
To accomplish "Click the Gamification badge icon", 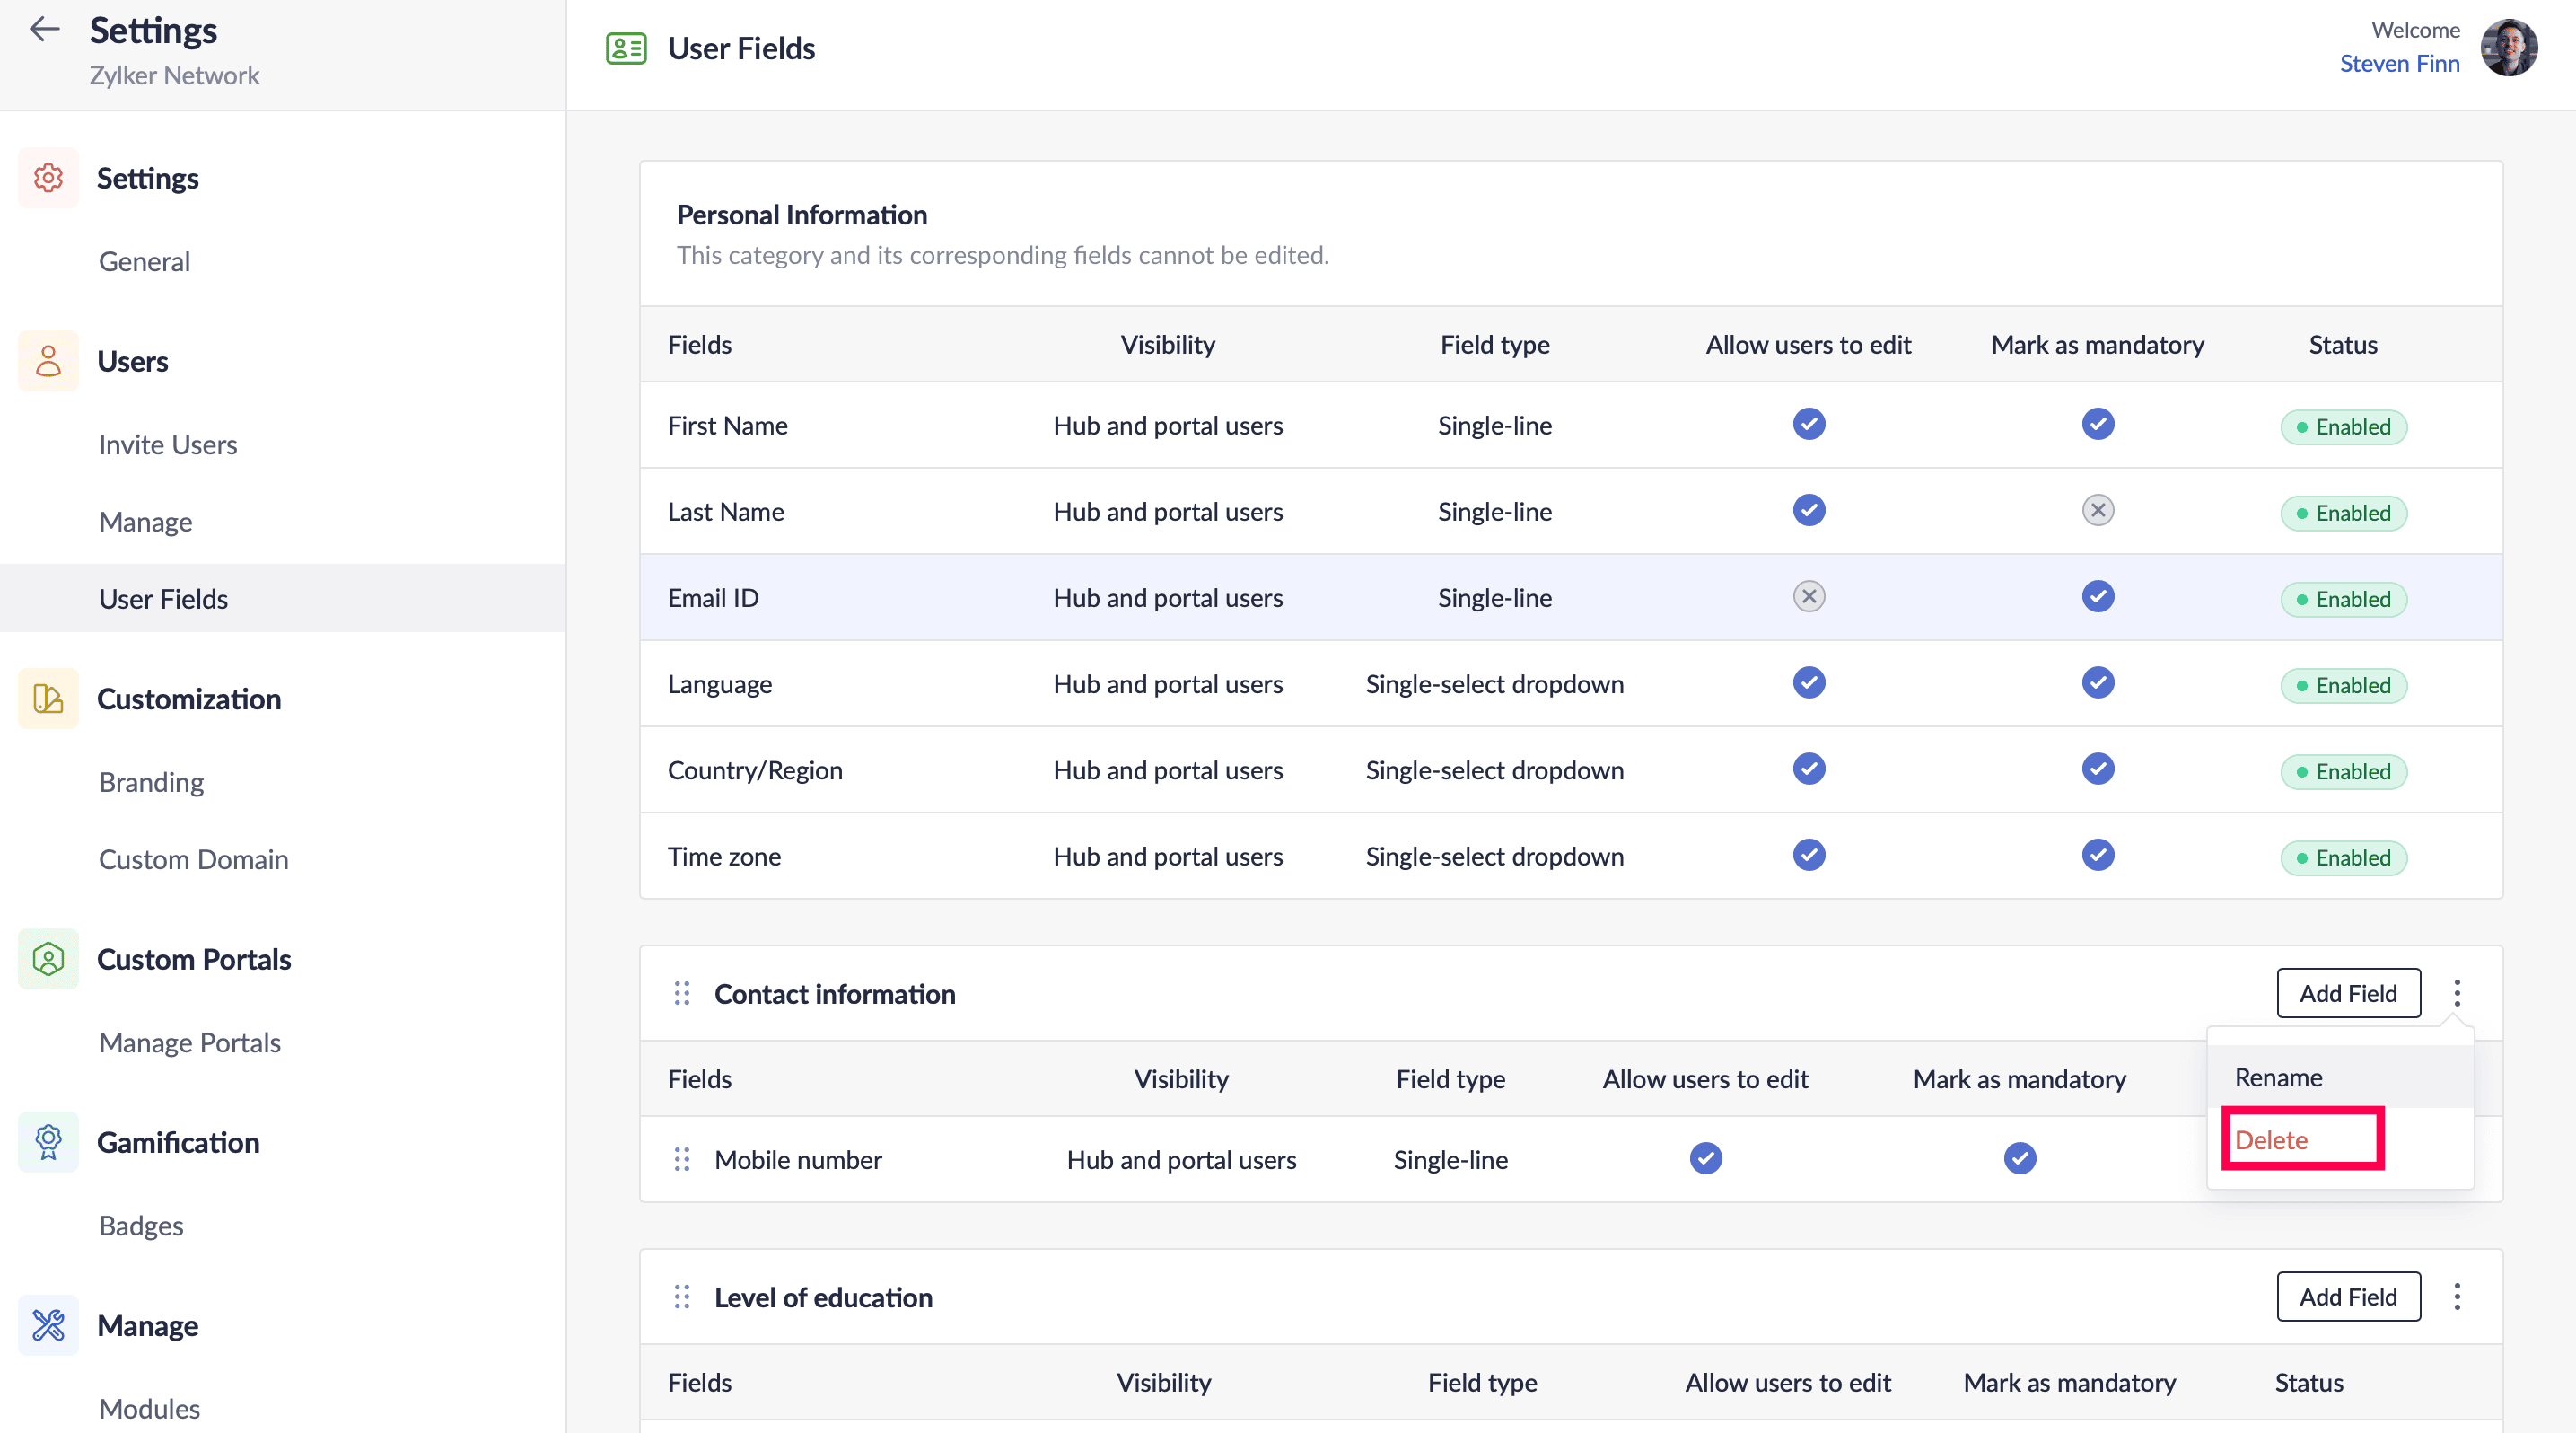I will [x=48, y=1142].
